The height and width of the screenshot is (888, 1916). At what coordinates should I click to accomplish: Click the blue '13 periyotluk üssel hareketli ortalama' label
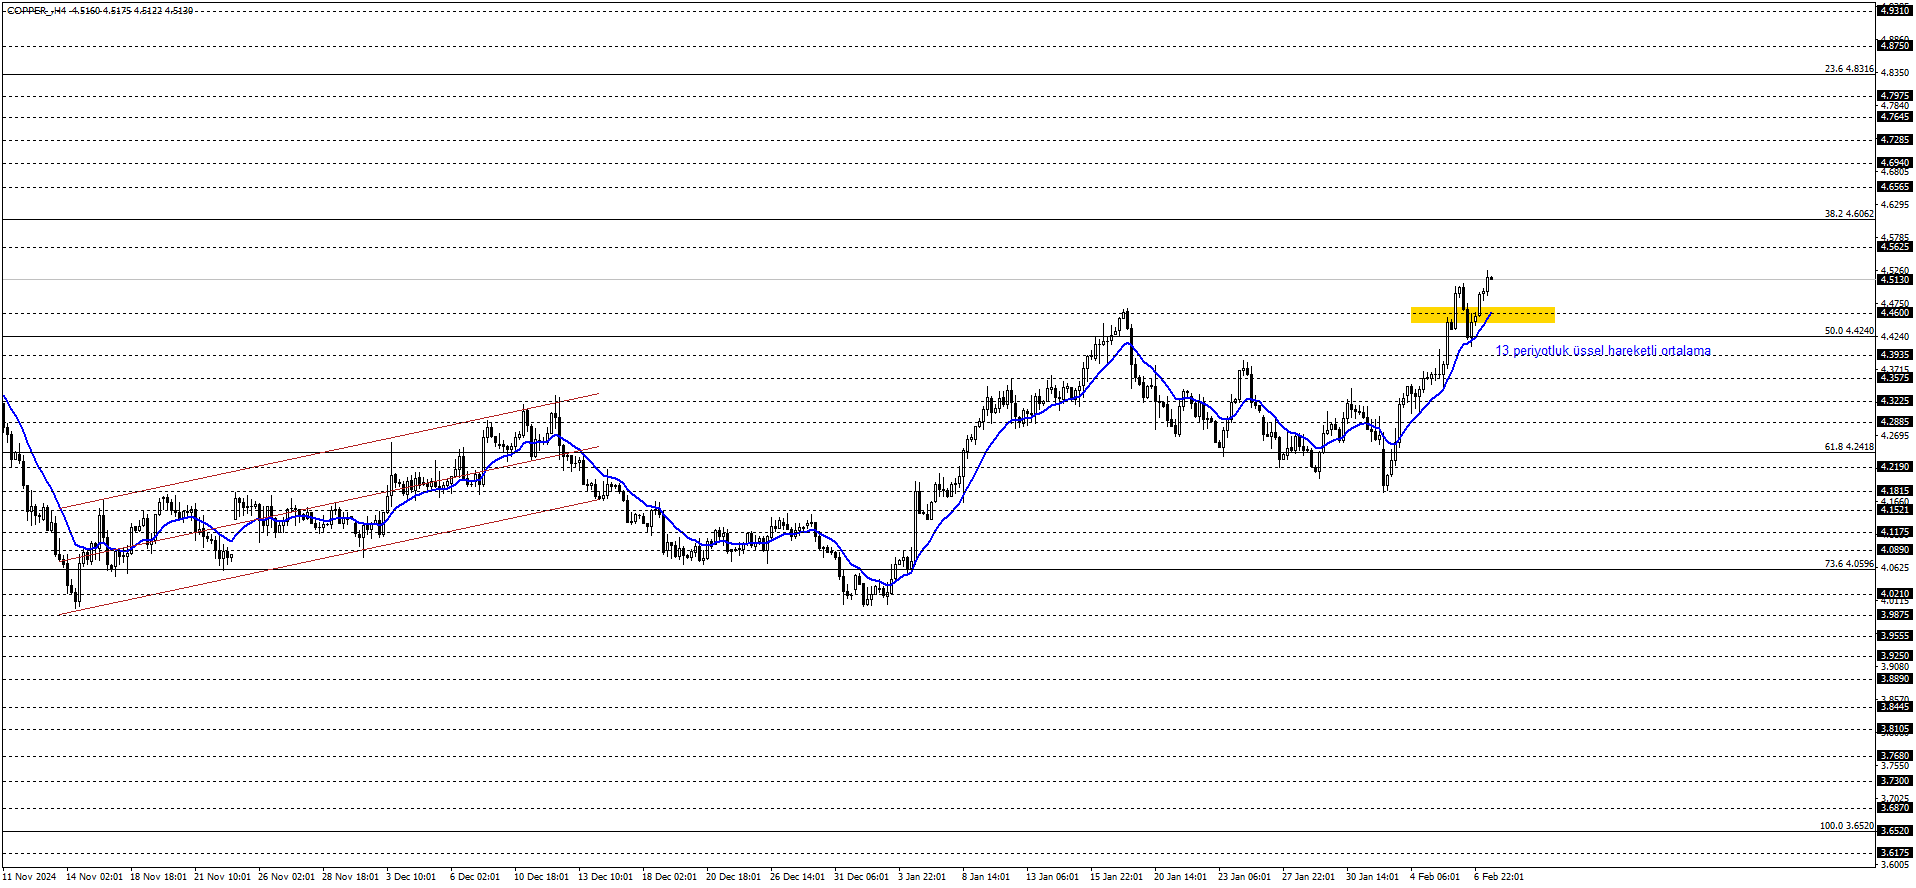pos(1603,351)
